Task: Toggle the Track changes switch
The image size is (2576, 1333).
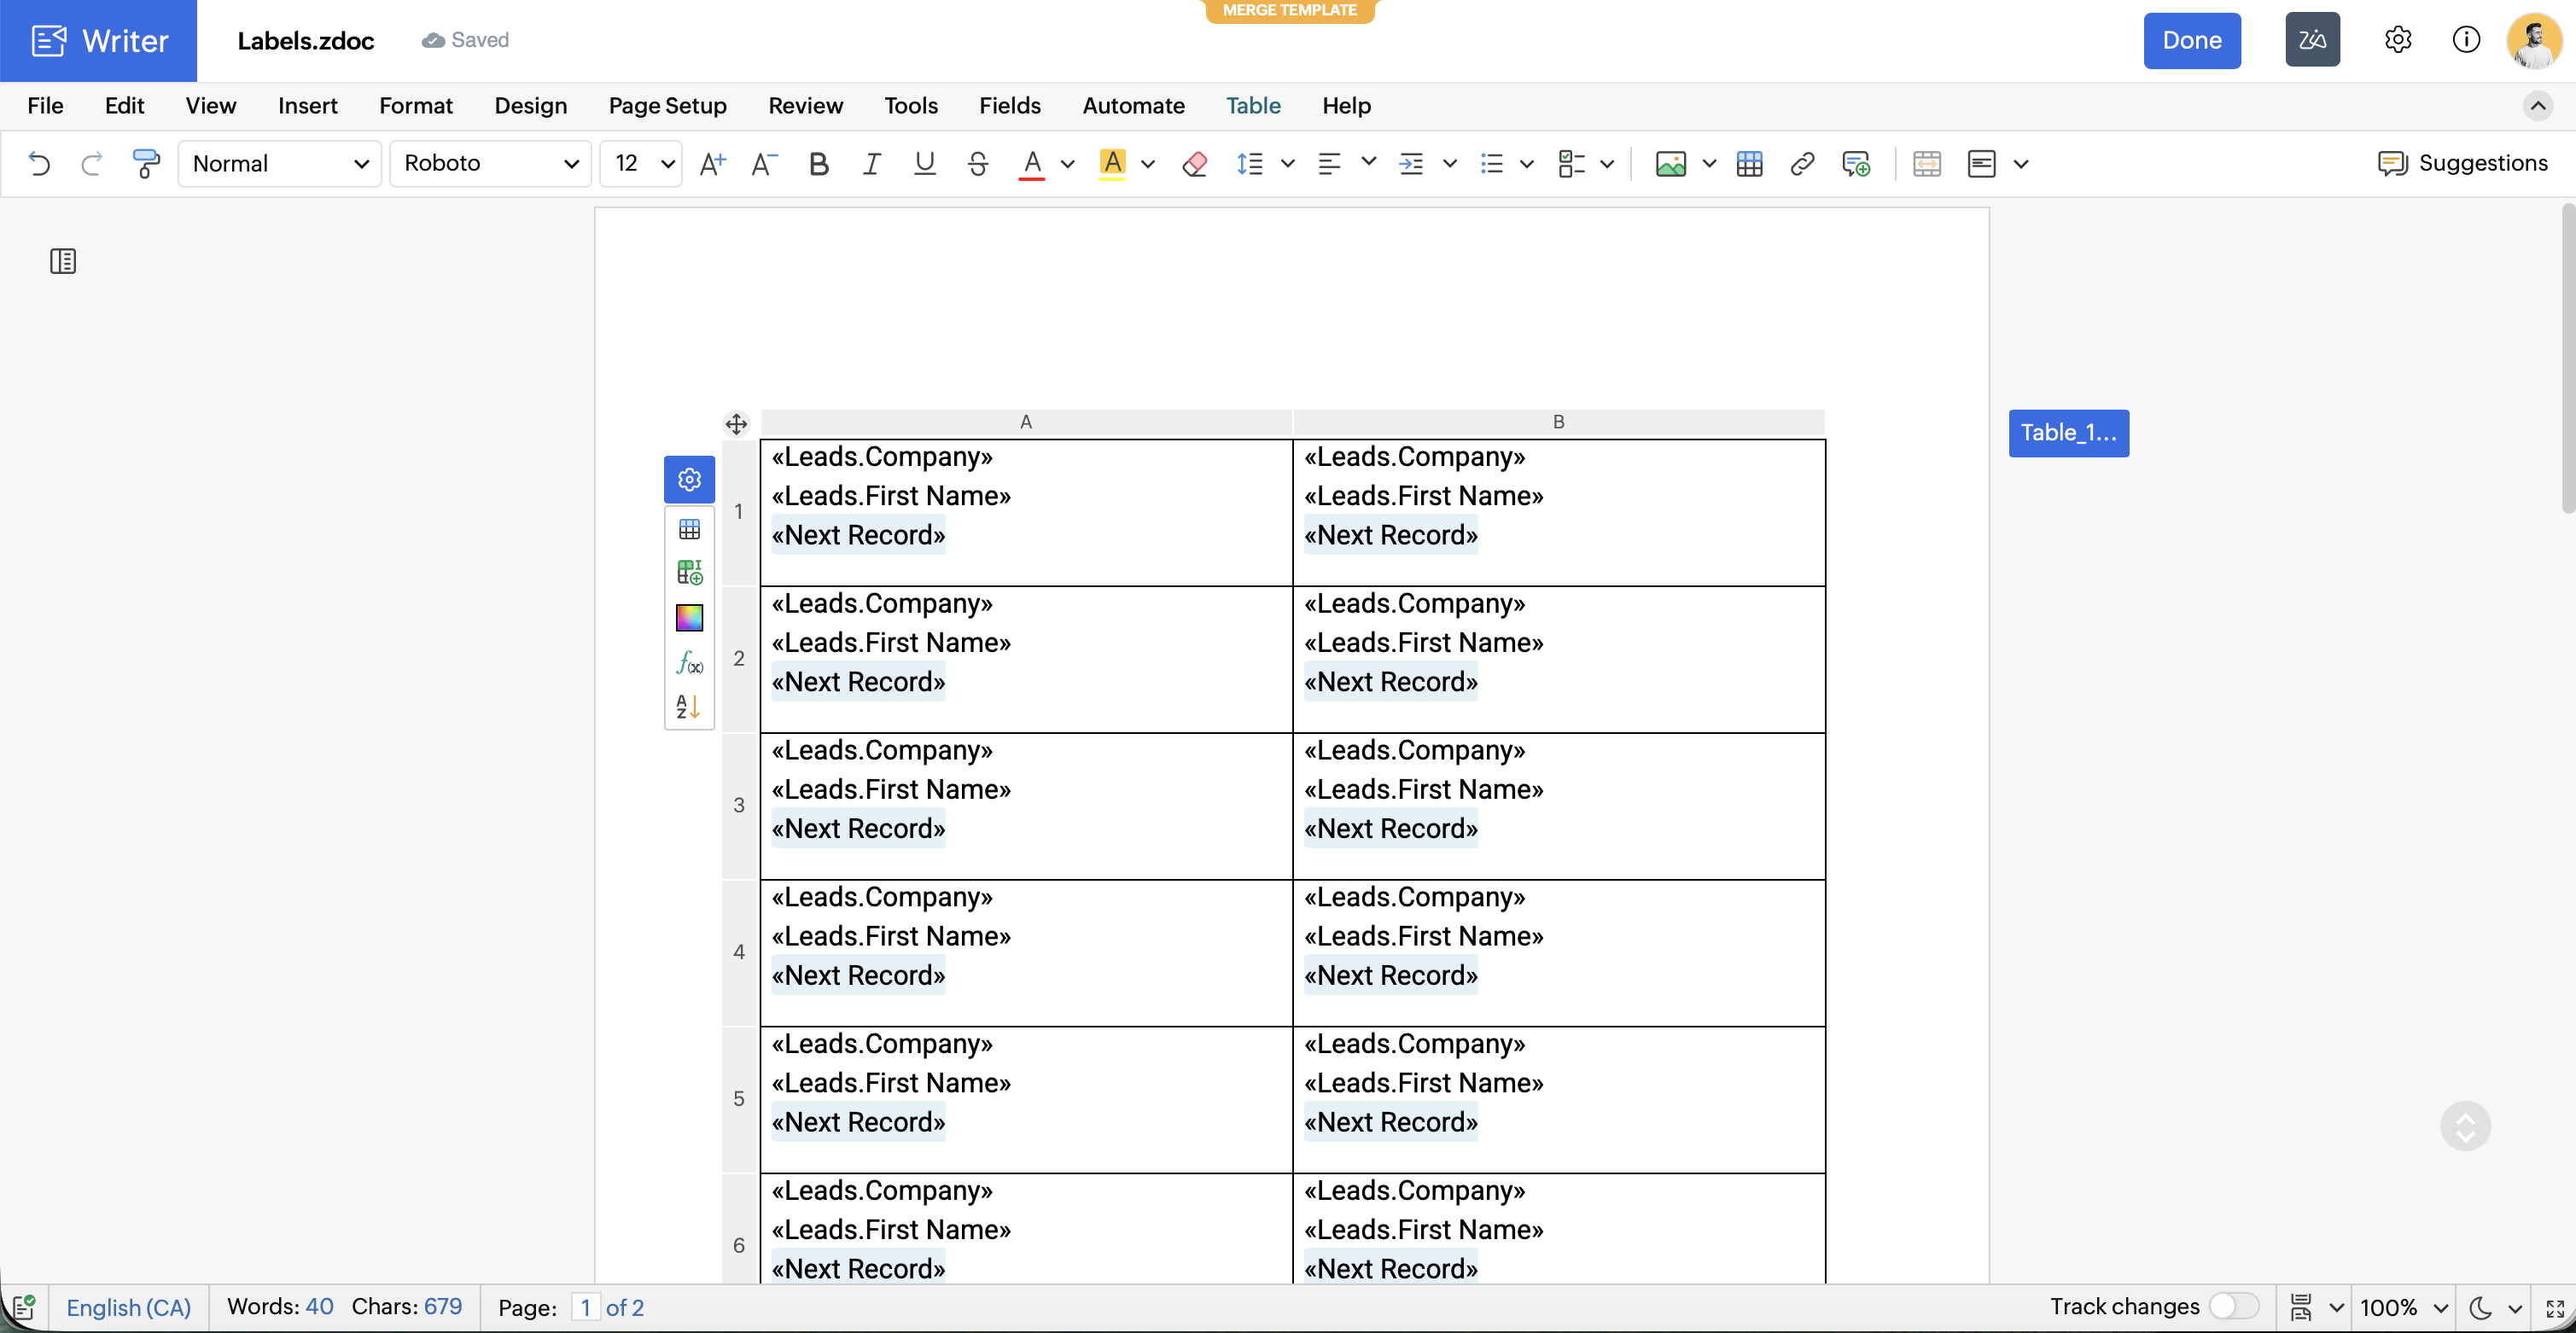Action: [x=2233, y=1306]
